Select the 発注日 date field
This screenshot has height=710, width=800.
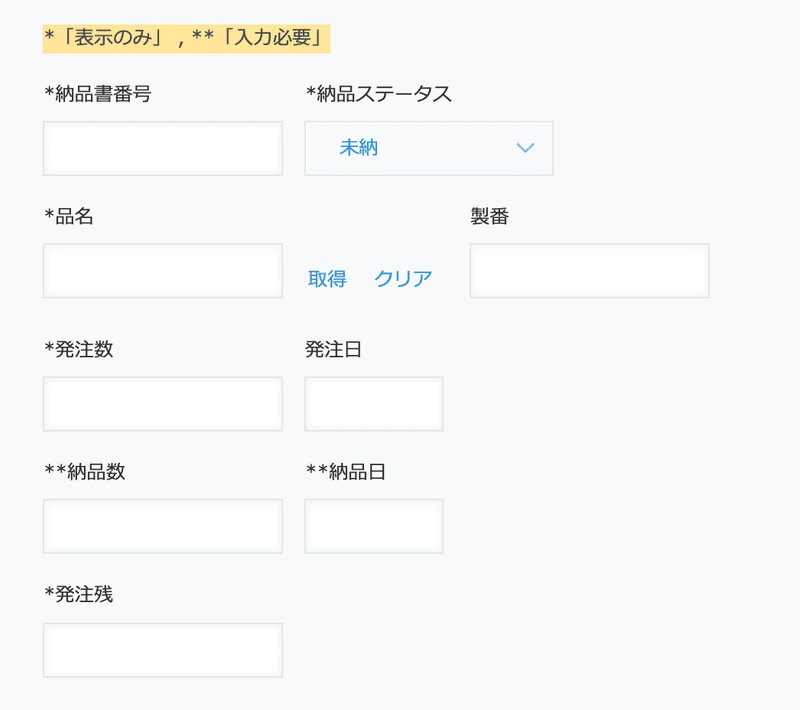[374, 404]
